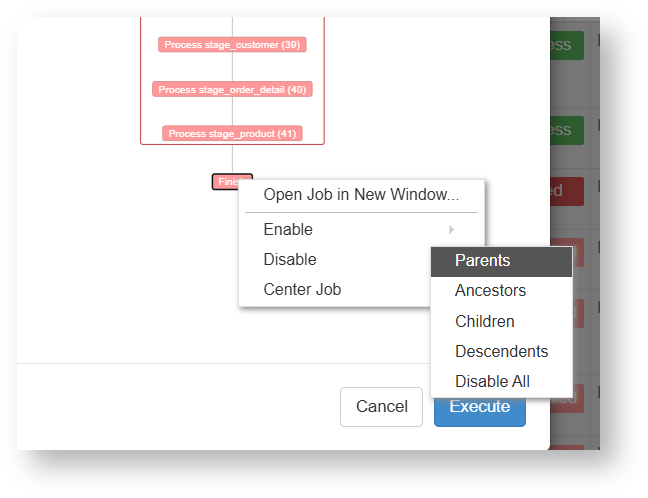Image resolution: width=648 pixels, height=498 pixels.
Task: Expand the Enable submenu arrow
Action: [x=452, y=230]
